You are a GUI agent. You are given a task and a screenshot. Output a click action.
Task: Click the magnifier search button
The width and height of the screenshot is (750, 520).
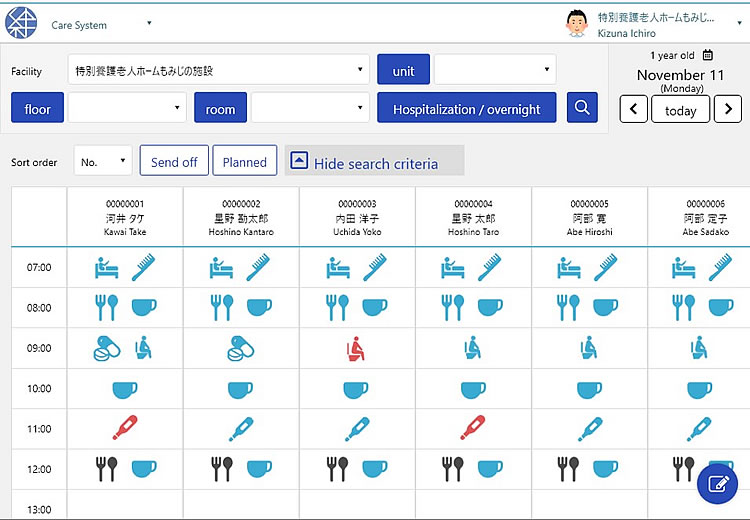[582, 107]
